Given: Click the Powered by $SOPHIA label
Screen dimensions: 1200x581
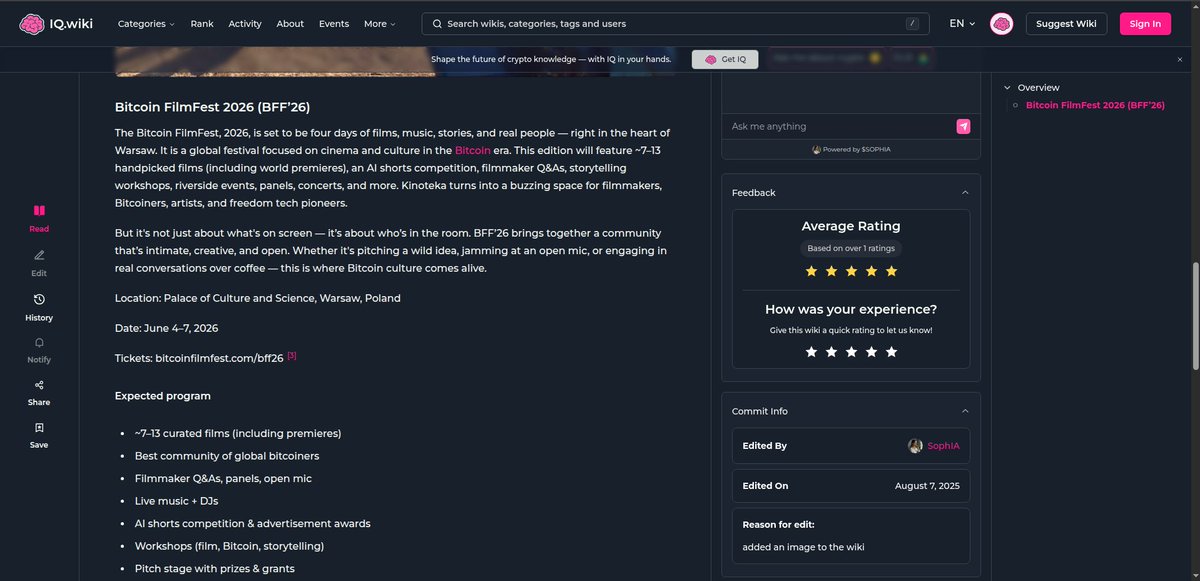Looking at the screenshot, I should 851,150.
